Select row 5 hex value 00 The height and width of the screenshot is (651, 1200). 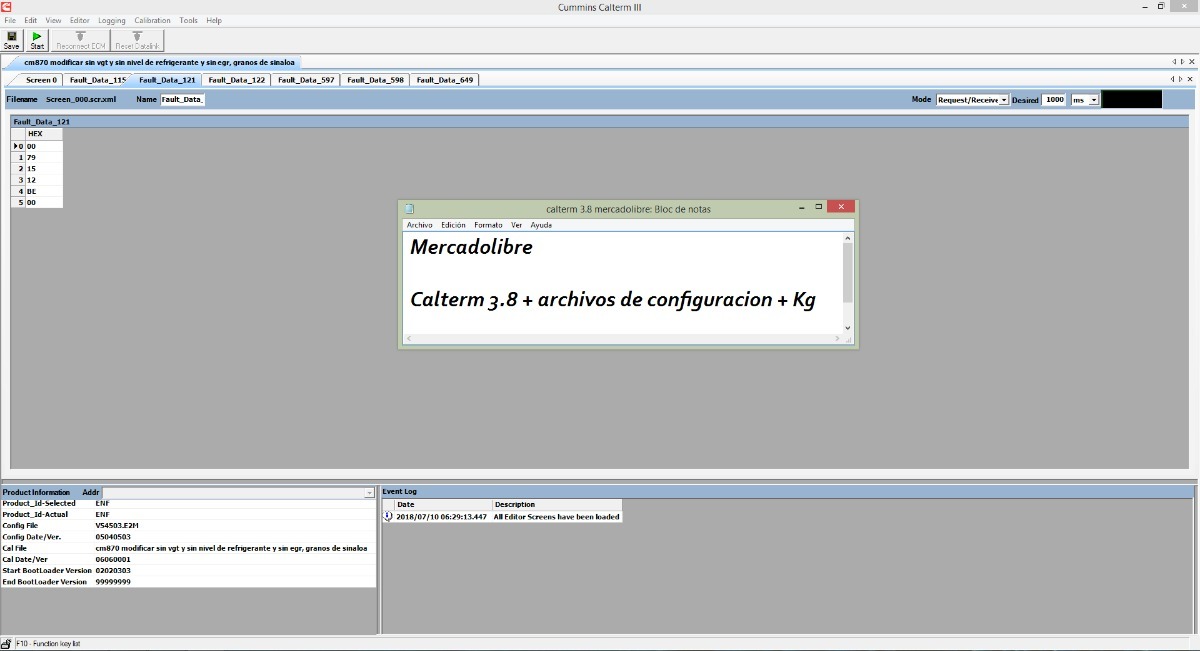44,202
